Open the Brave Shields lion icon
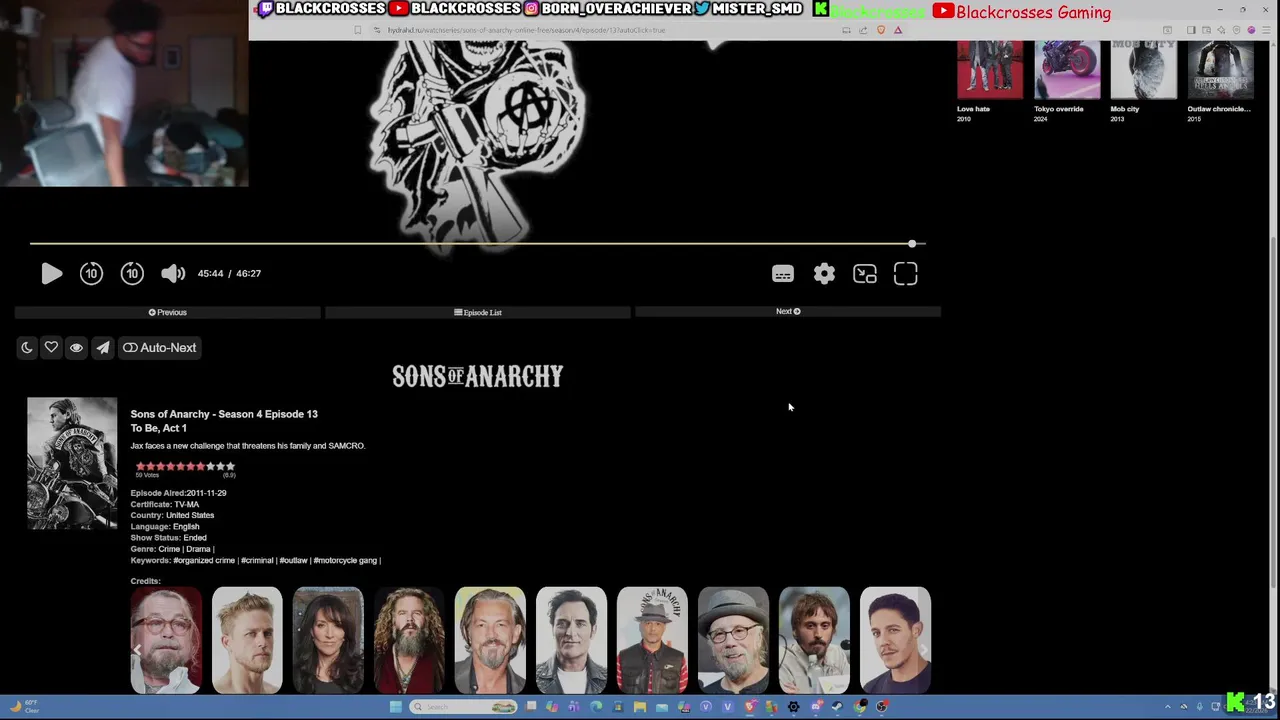This screenshot has height=720, width=1280. [881, 30]
